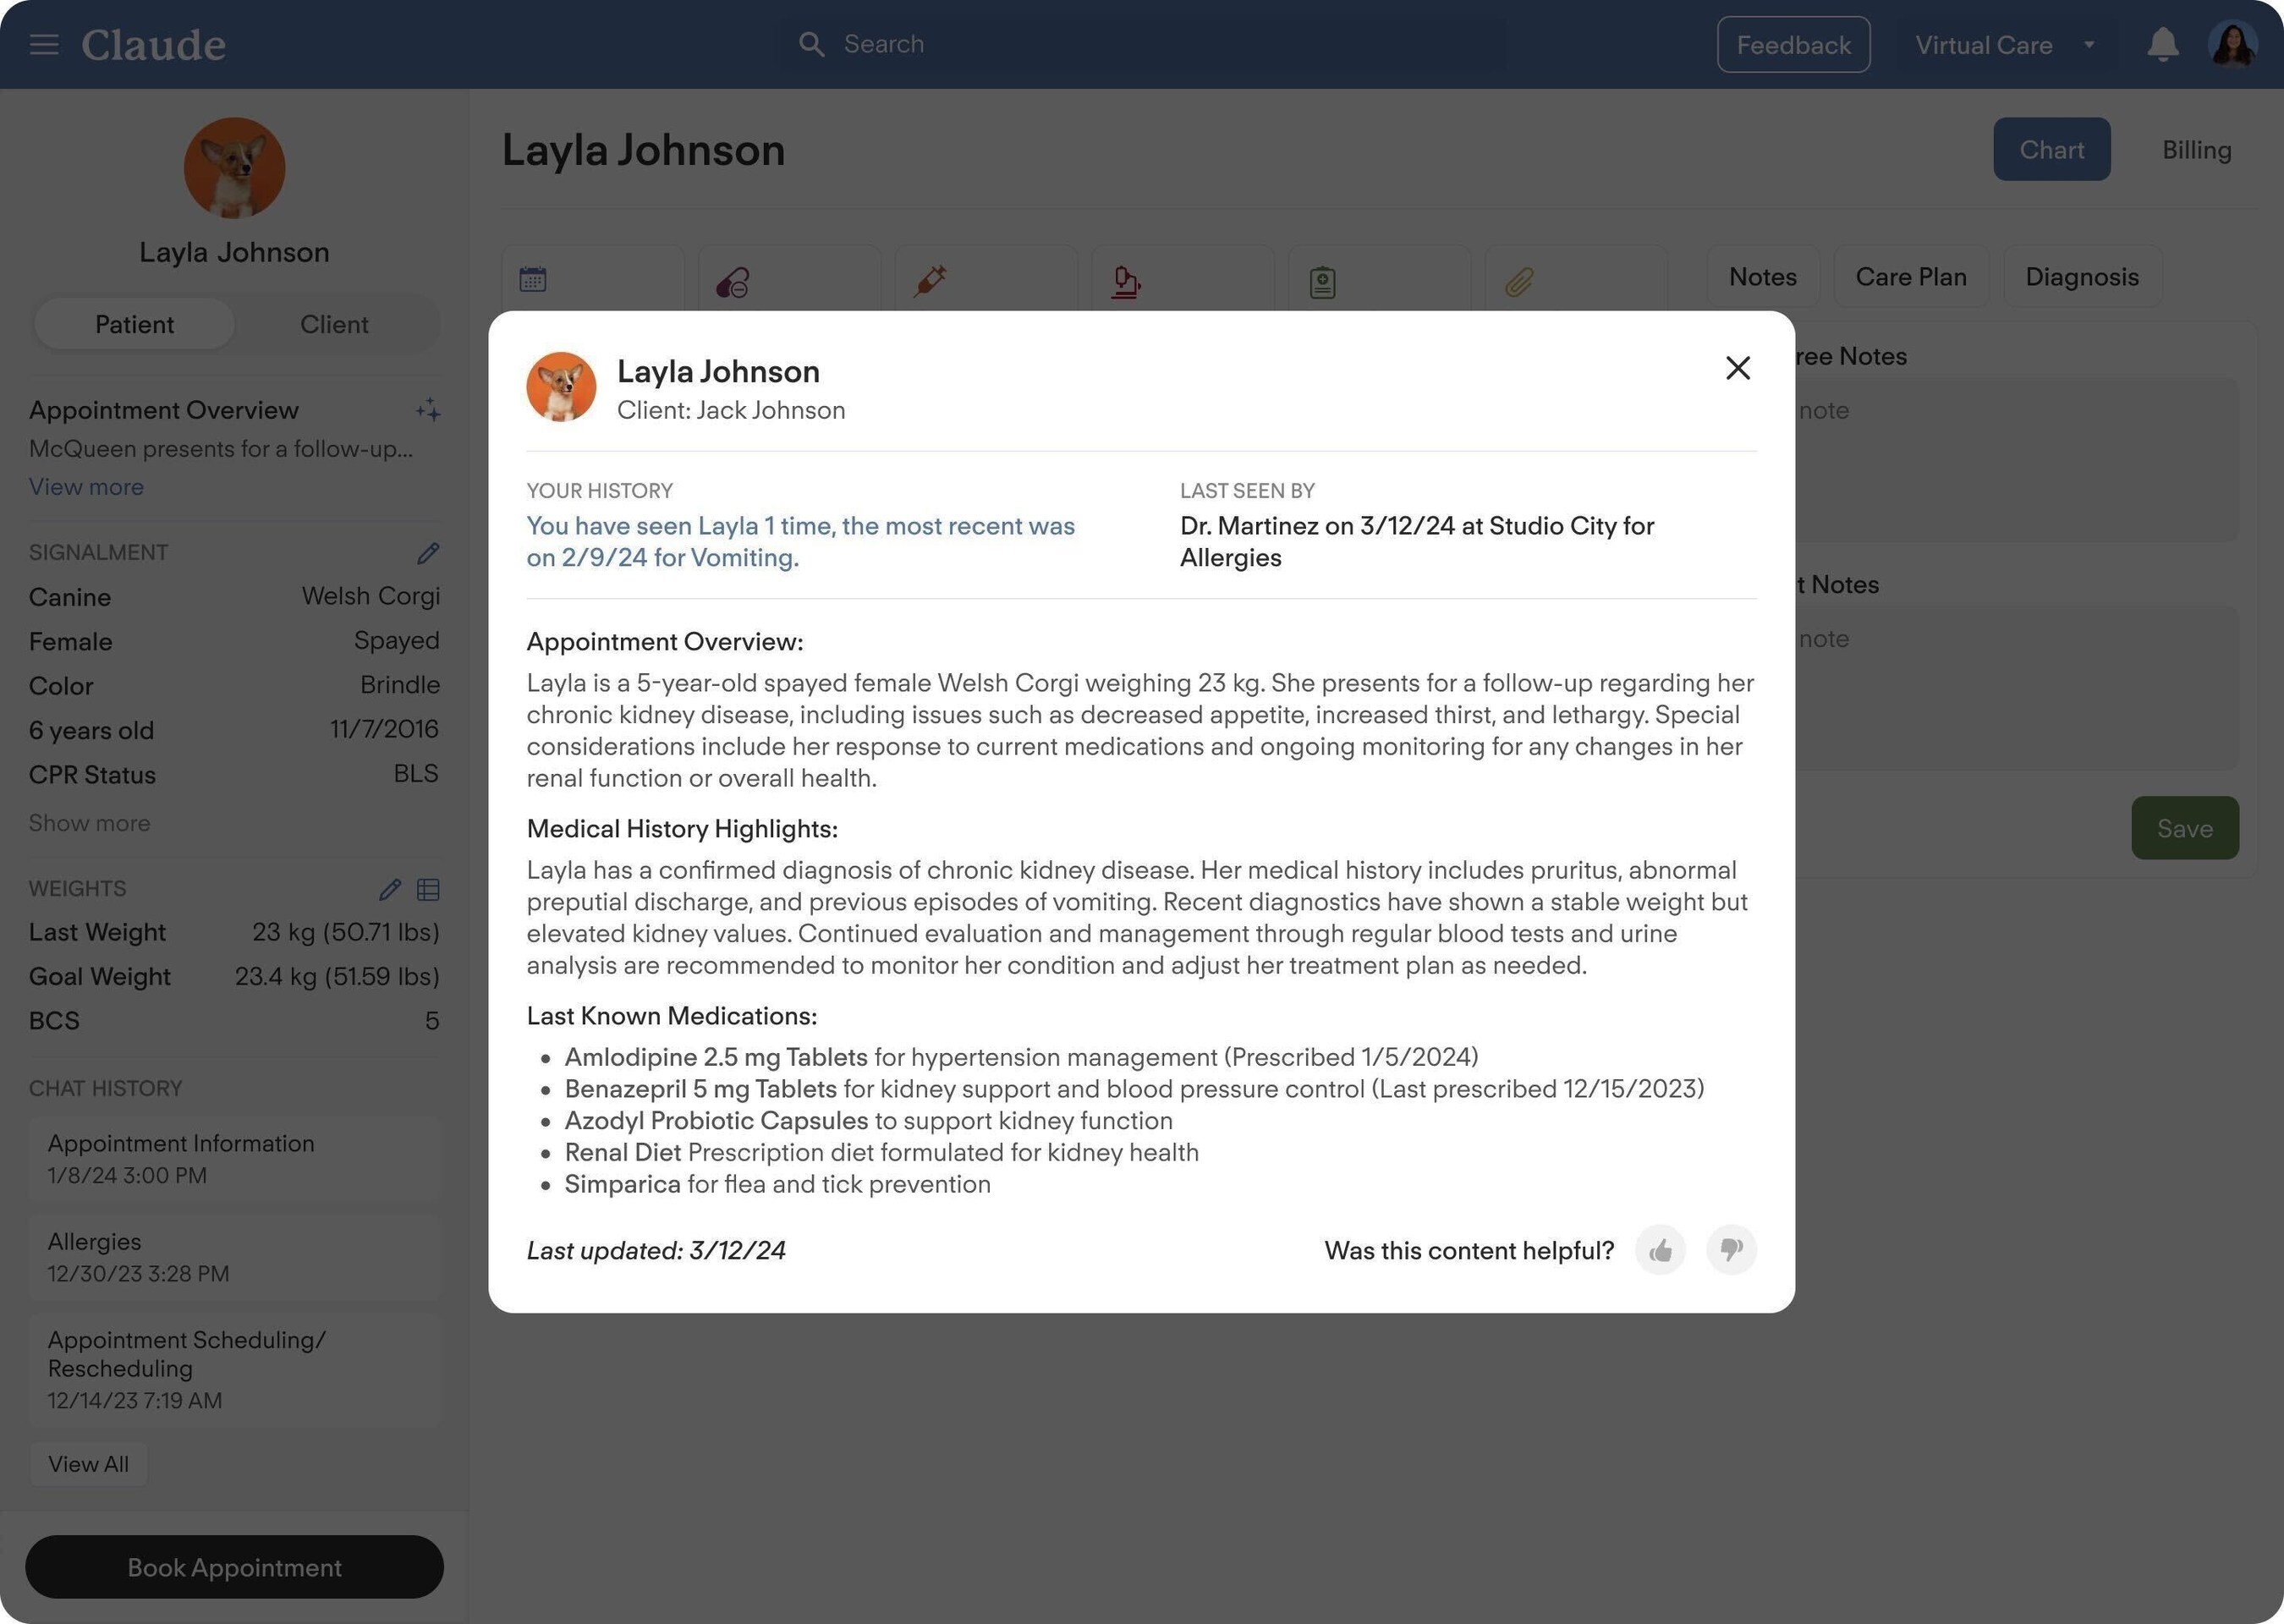Open the Diagnosis tab

2082,277
